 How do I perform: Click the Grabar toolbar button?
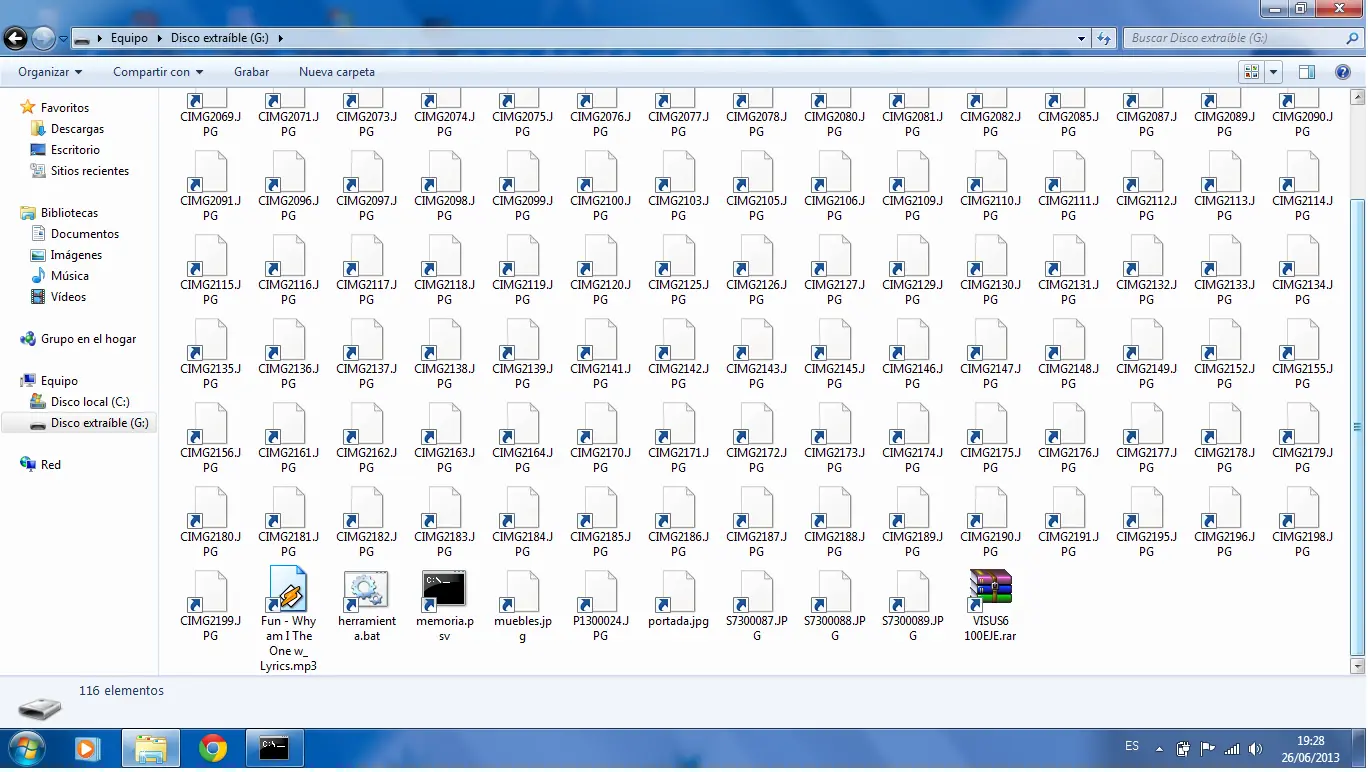(252, 72)
